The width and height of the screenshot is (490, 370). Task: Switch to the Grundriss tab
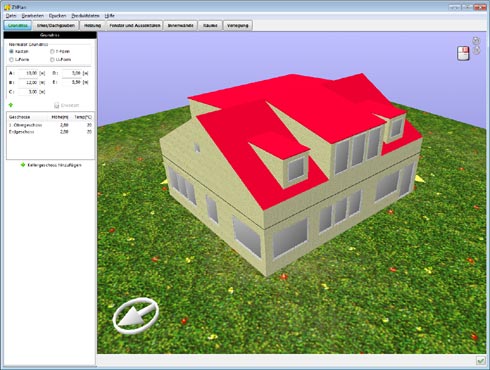coord(18,25)
